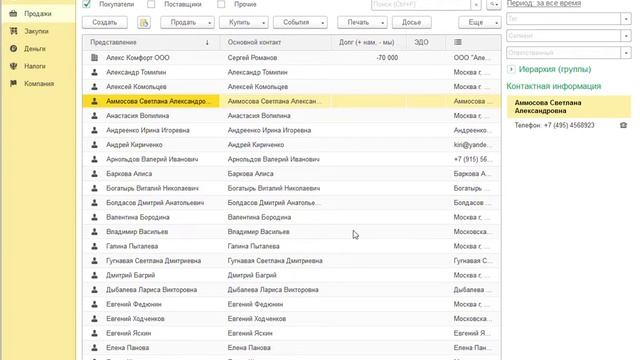Click the Контактная информация heading link
Image resolution: width=640 pixels, height=360 pixels.
tap(553, 86)
